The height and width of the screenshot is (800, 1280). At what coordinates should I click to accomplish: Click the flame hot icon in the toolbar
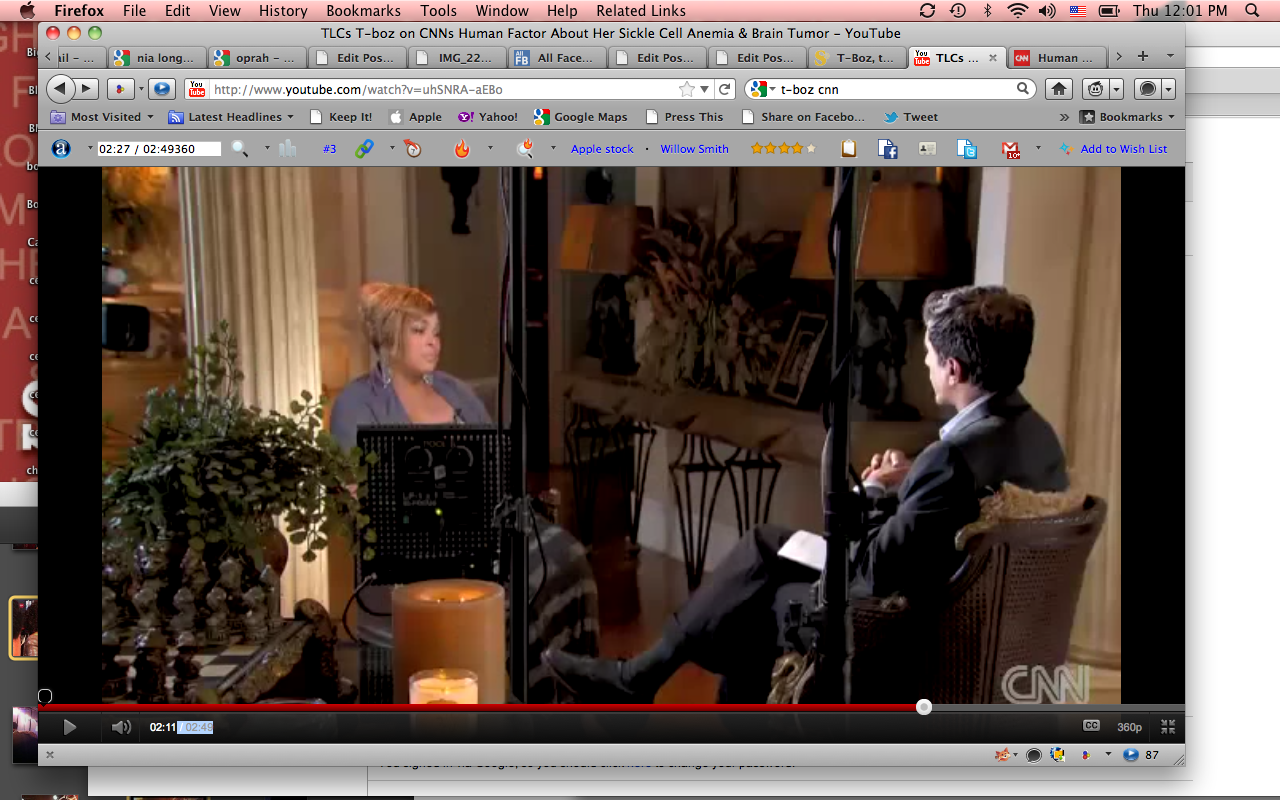tap(461, 149)
